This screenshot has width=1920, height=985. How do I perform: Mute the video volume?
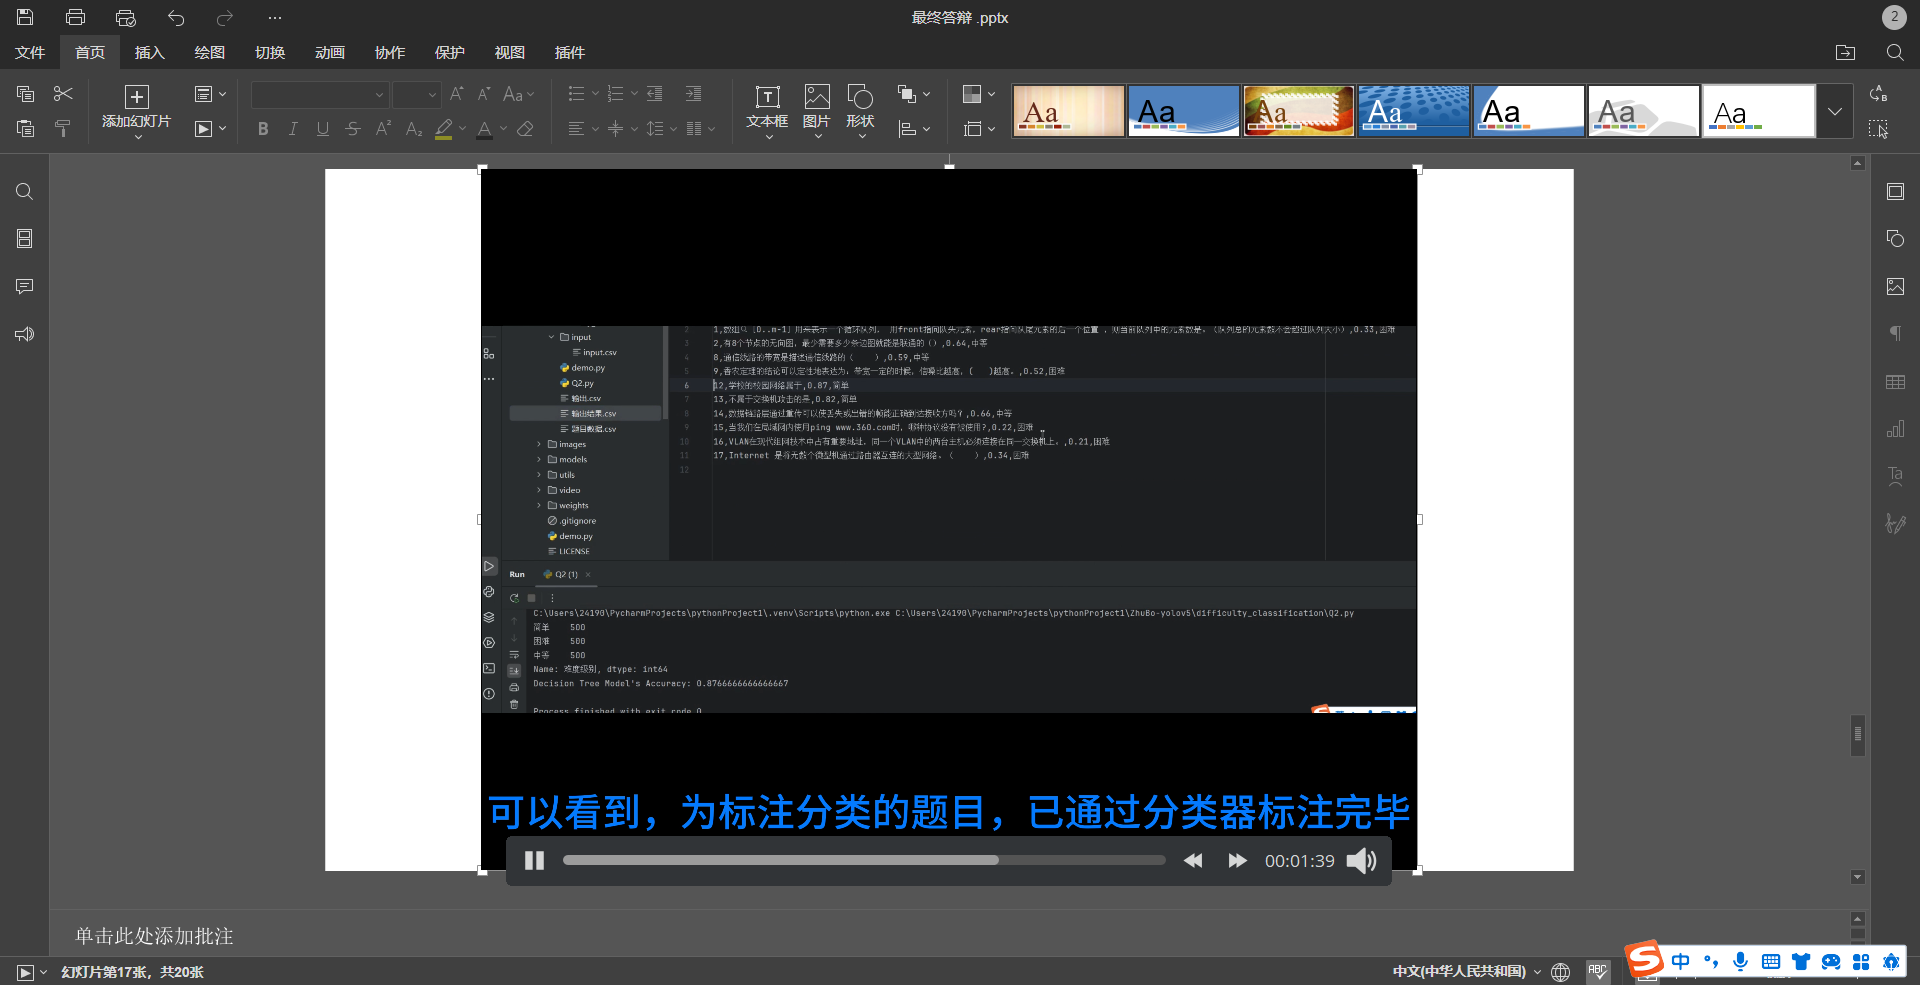point(1361,861)
